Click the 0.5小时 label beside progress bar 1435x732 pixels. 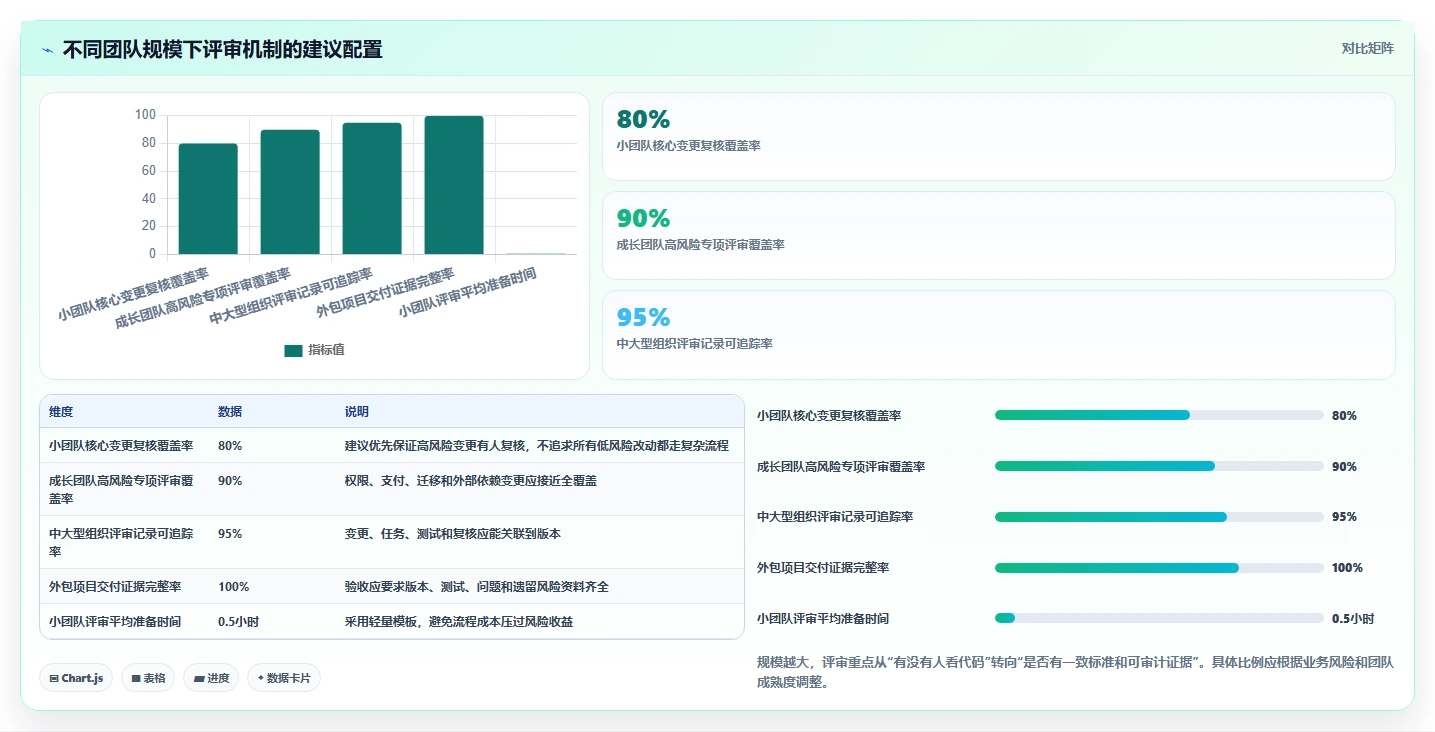(1353, 619)
